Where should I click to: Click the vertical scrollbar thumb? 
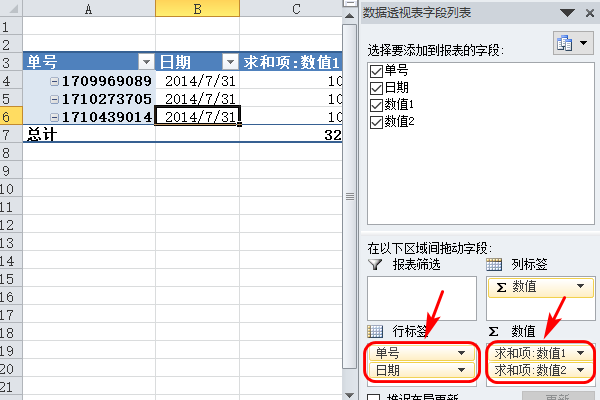tap(349, 196)
